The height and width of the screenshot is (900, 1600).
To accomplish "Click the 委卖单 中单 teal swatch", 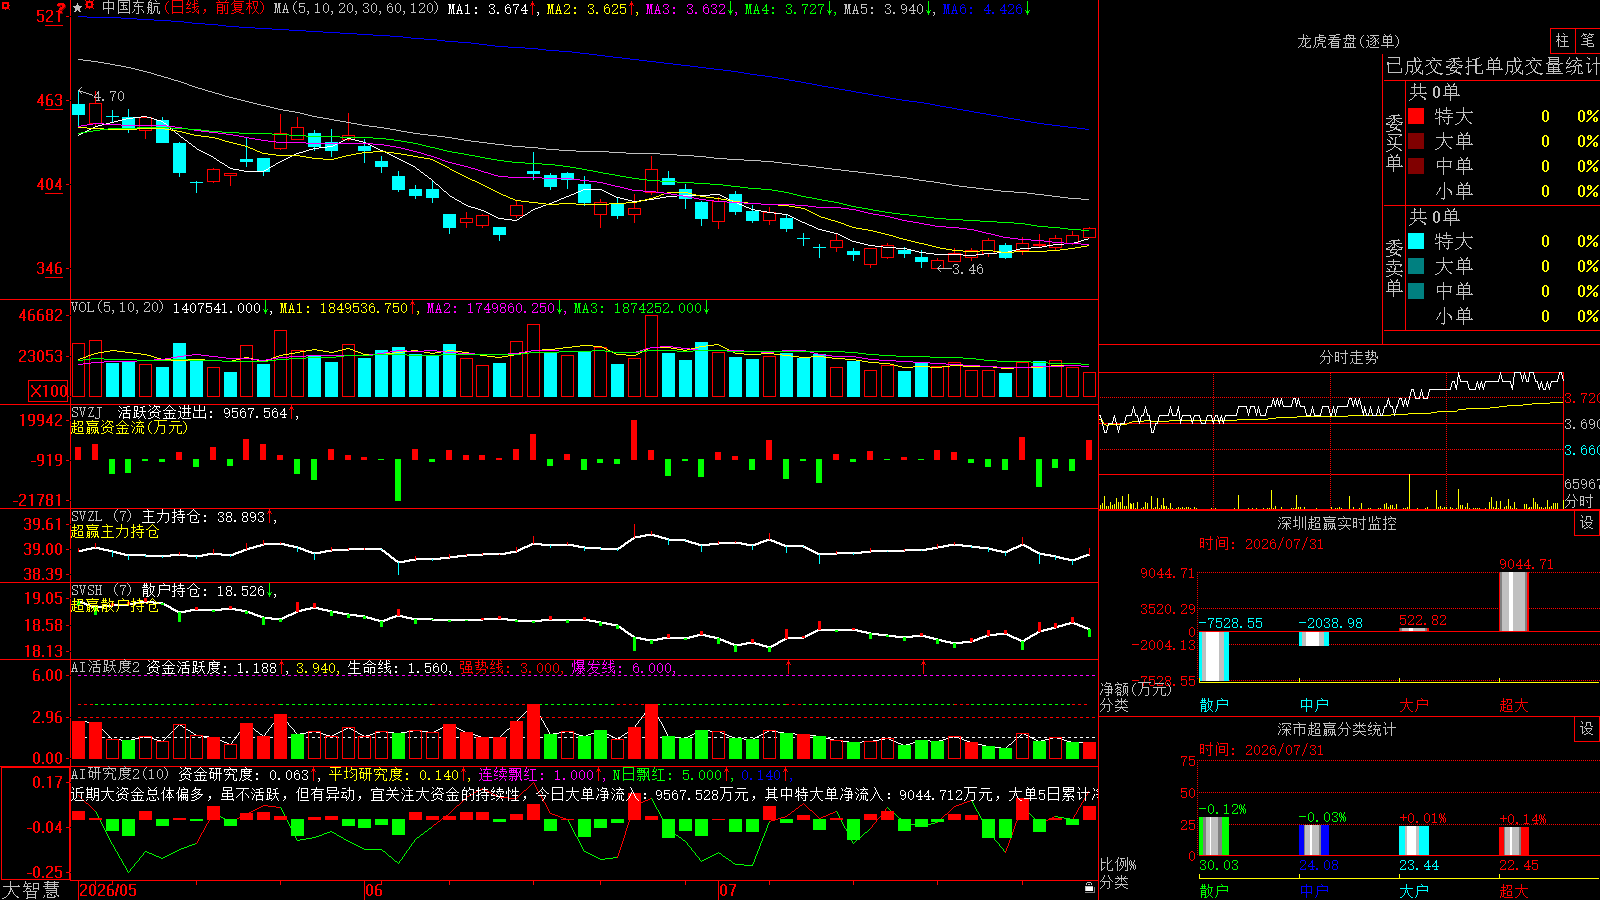I will pos(1416,291).
